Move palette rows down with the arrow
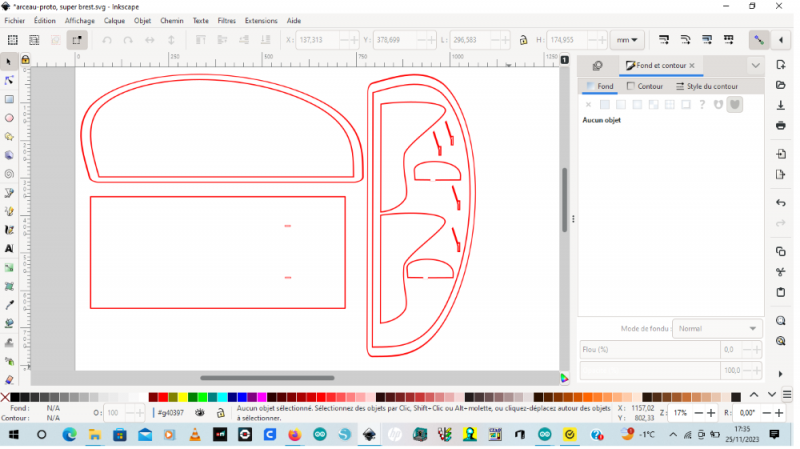 coord(771,394)
